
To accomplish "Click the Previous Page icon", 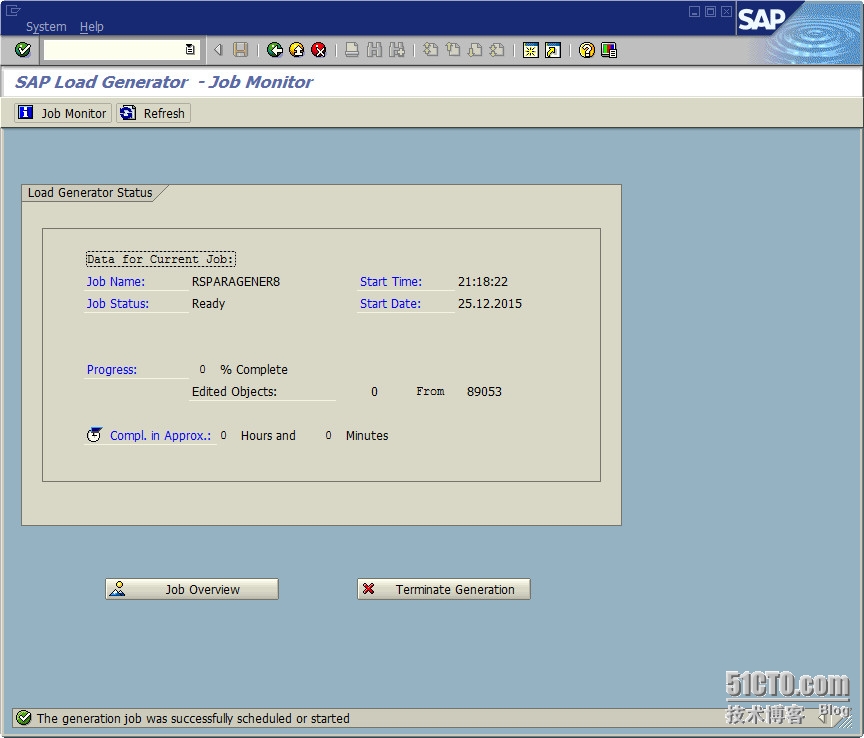I will tap(453, 50).
